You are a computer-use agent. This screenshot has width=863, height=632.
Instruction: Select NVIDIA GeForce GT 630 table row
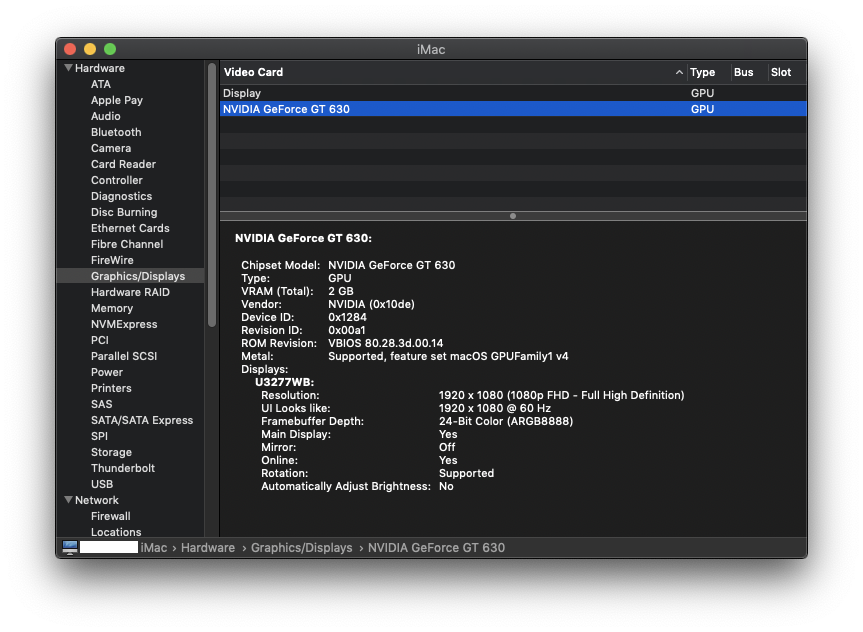513,109
